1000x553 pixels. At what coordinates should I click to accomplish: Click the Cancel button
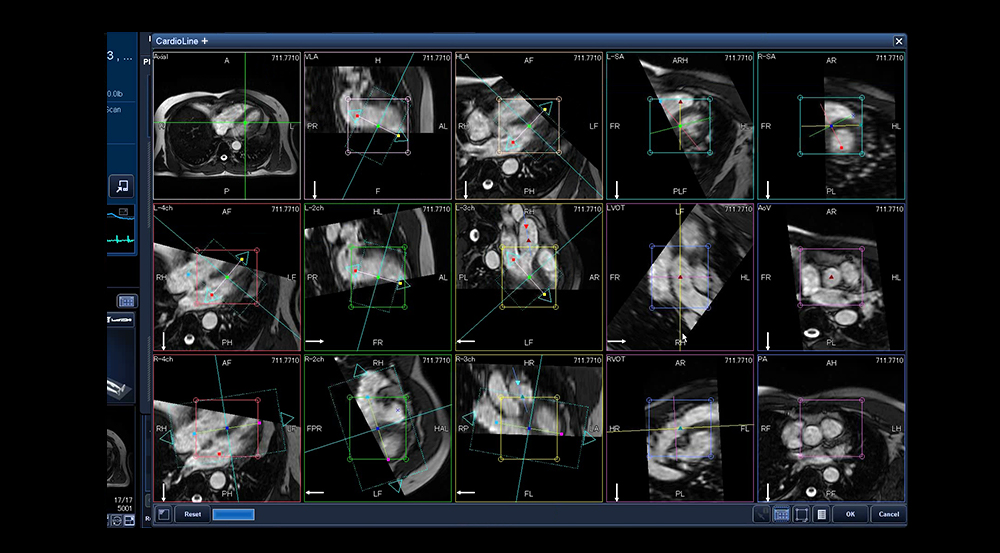886,514
